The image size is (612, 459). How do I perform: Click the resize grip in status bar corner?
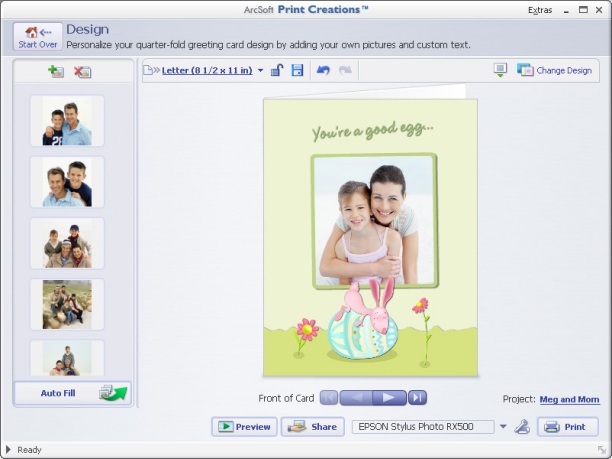601,450
